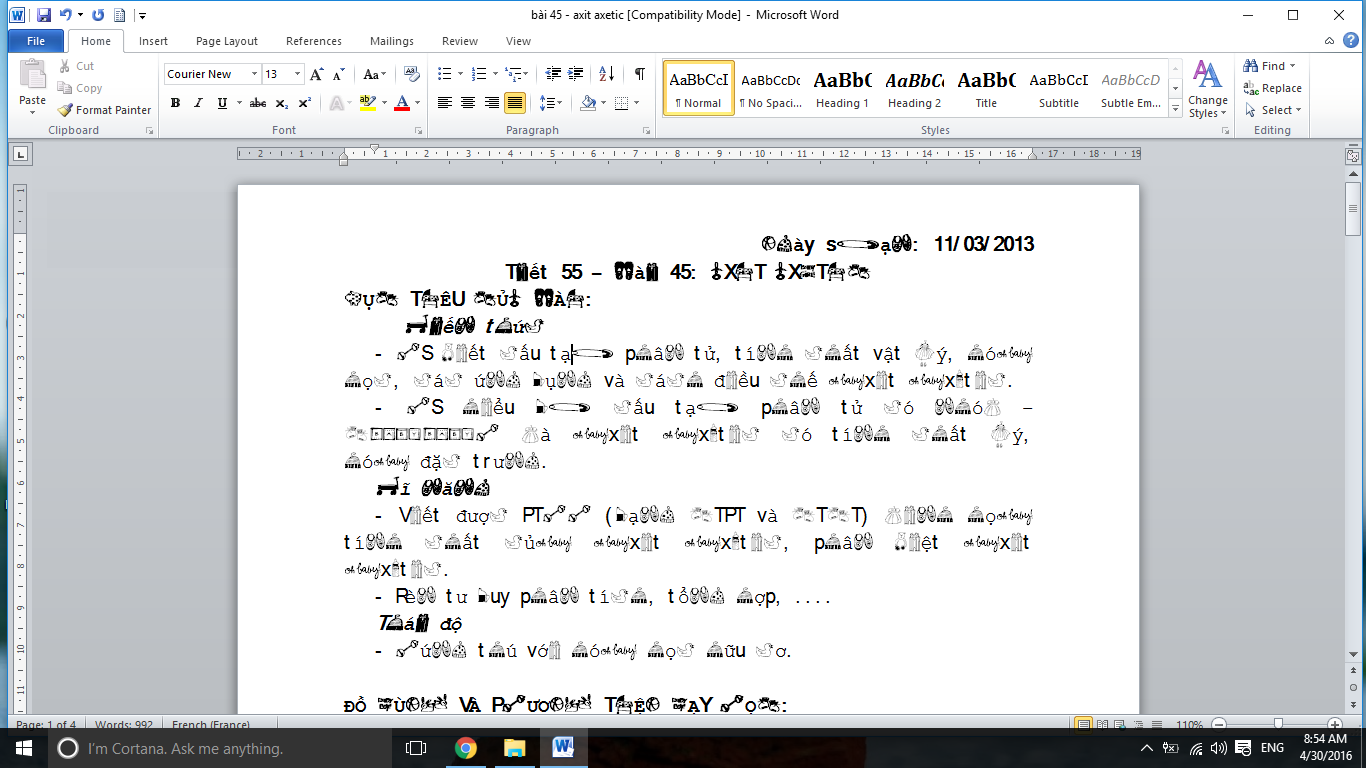
Task: Sort the selected text alphabetically
Action: point(607,74)
